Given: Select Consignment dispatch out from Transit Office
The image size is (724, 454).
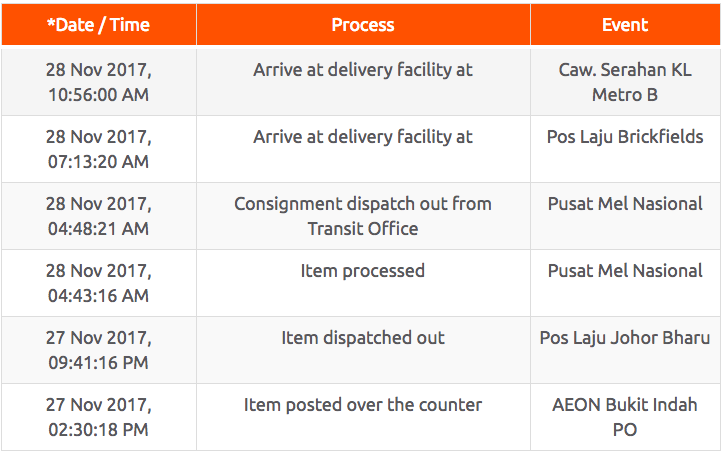Looking at the screenshot, I should click(x=363, y=216).
